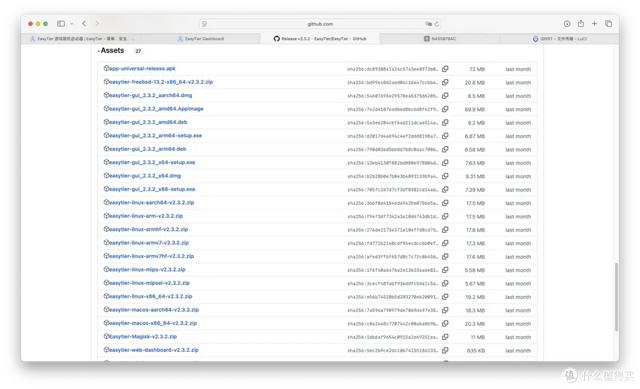Go back to the previous page
The width and height of the screenshot is (640, 389).
coord(84,24)
